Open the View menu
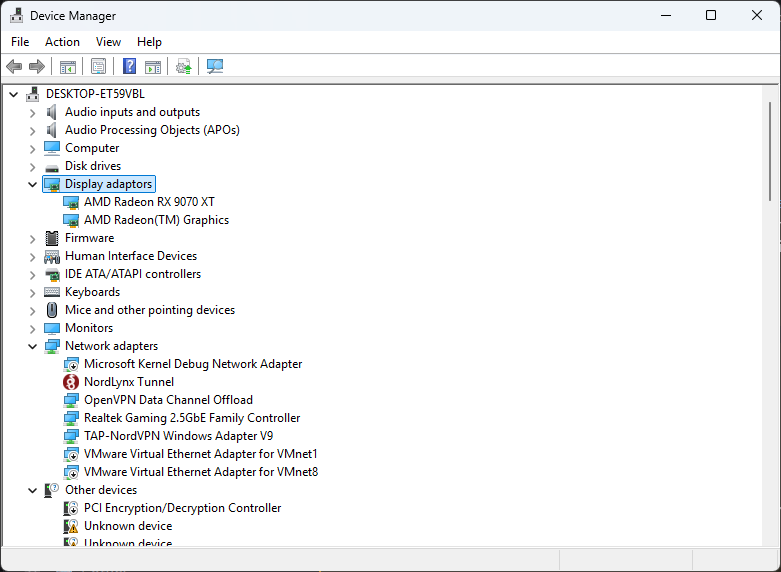This screenshot has height=572, width=781. [108, 42]
